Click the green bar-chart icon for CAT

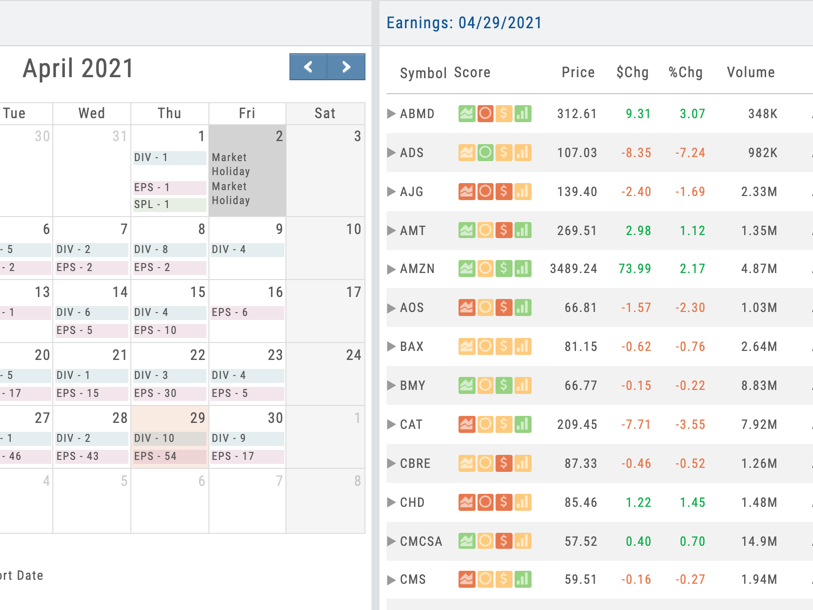click(x=523, y=424)
